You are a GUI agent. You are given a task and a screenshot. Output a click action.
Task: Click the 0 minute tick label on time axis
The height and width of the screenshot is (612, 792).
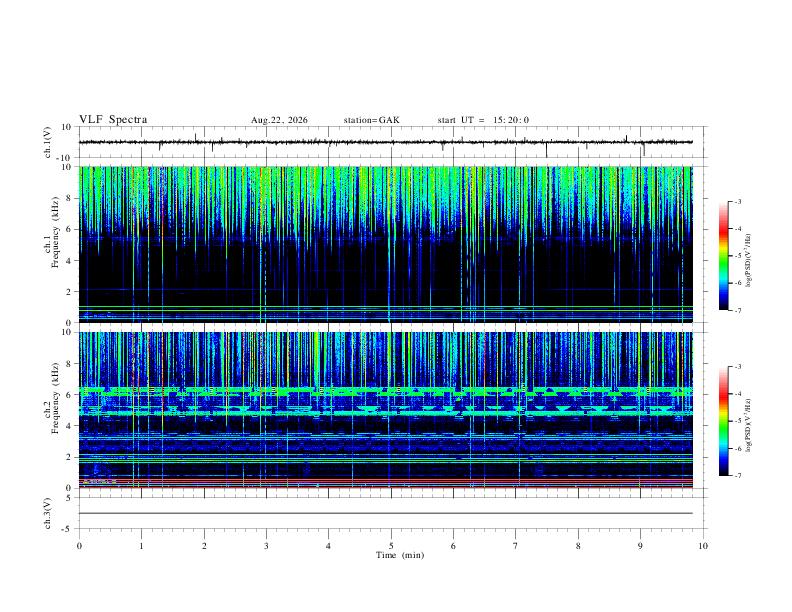point(79,546)
